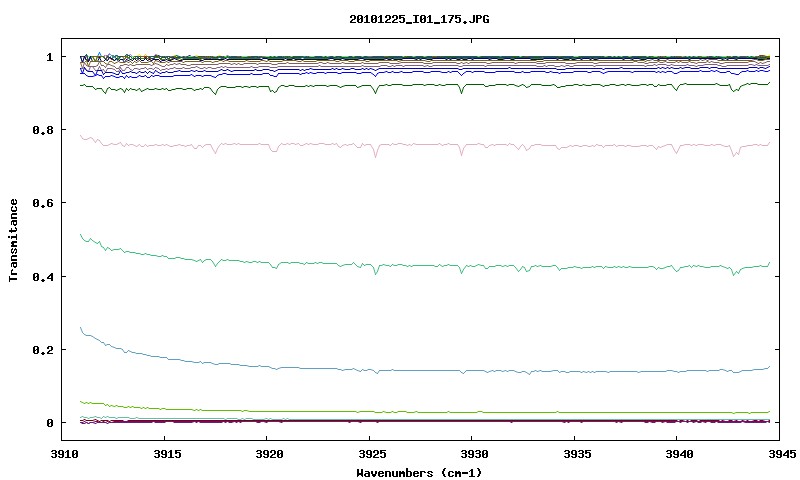Viewport: 800px width, 480px height.
Task: Click the x-axis tick label 3925
Action: click(372, 454)
